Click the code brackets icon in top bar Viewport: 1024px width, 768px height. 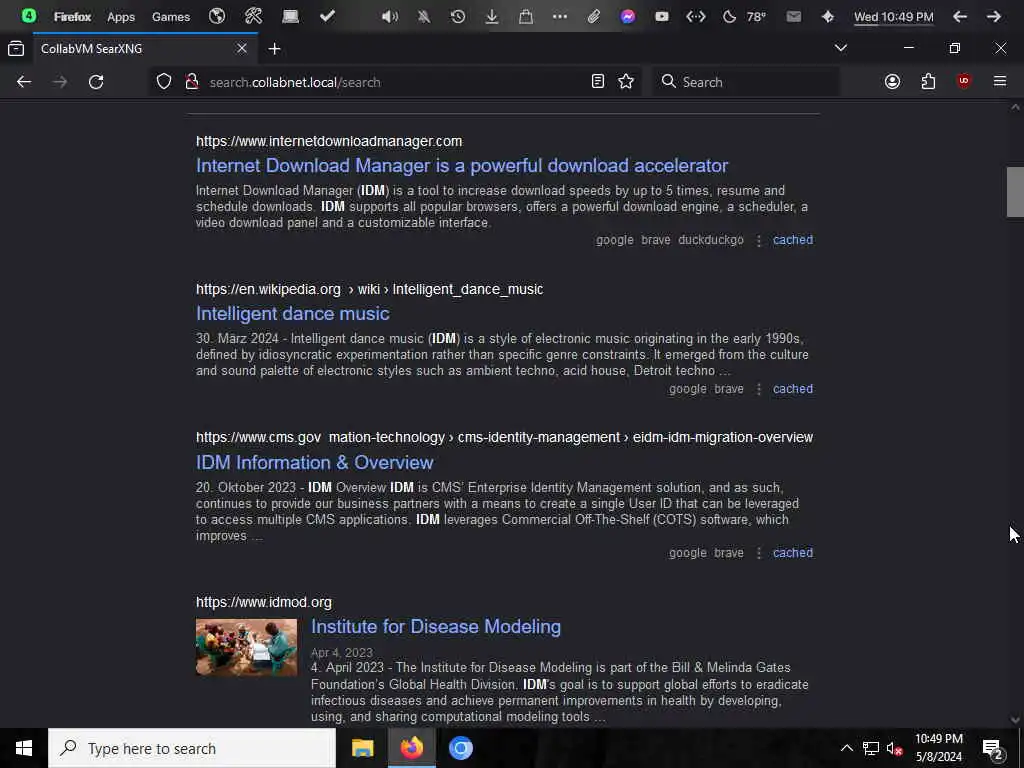tap(696, 16)
